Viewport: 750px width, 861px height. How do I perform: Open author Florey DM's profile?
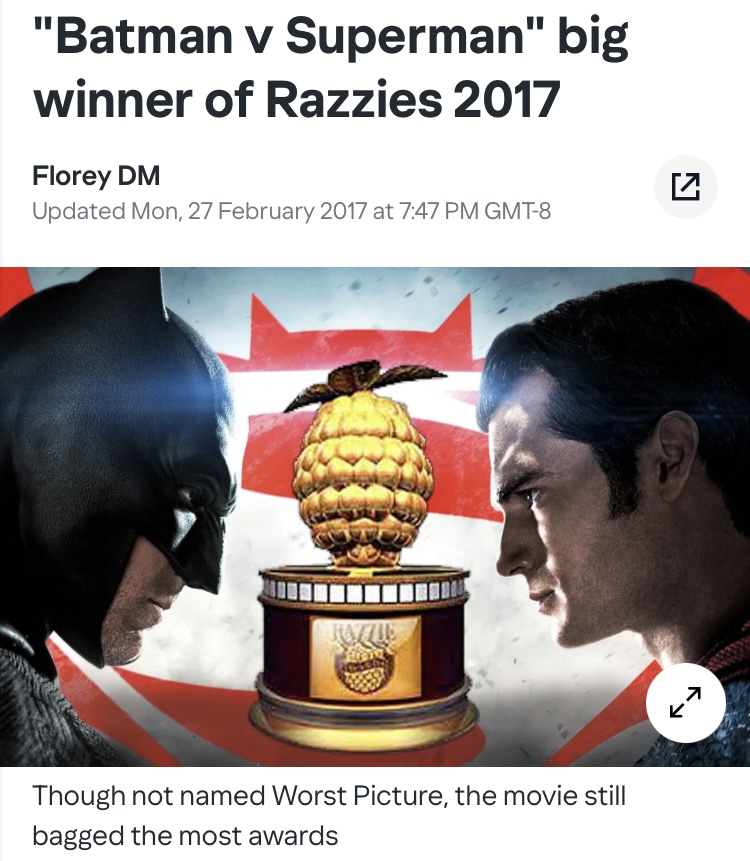click(x=96, y=176)
